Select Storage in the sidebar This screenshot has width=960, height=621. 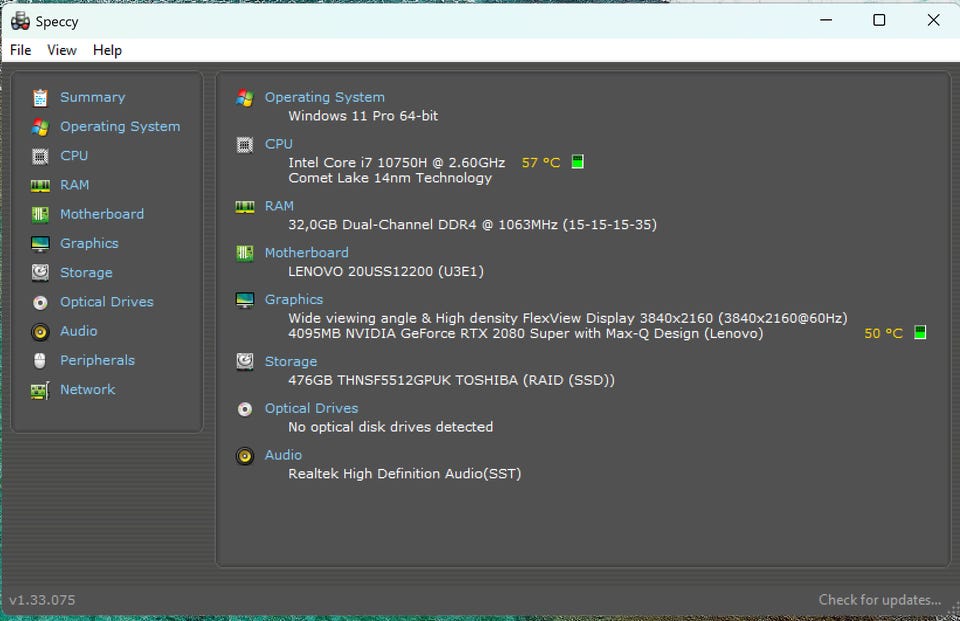point(86,273)
